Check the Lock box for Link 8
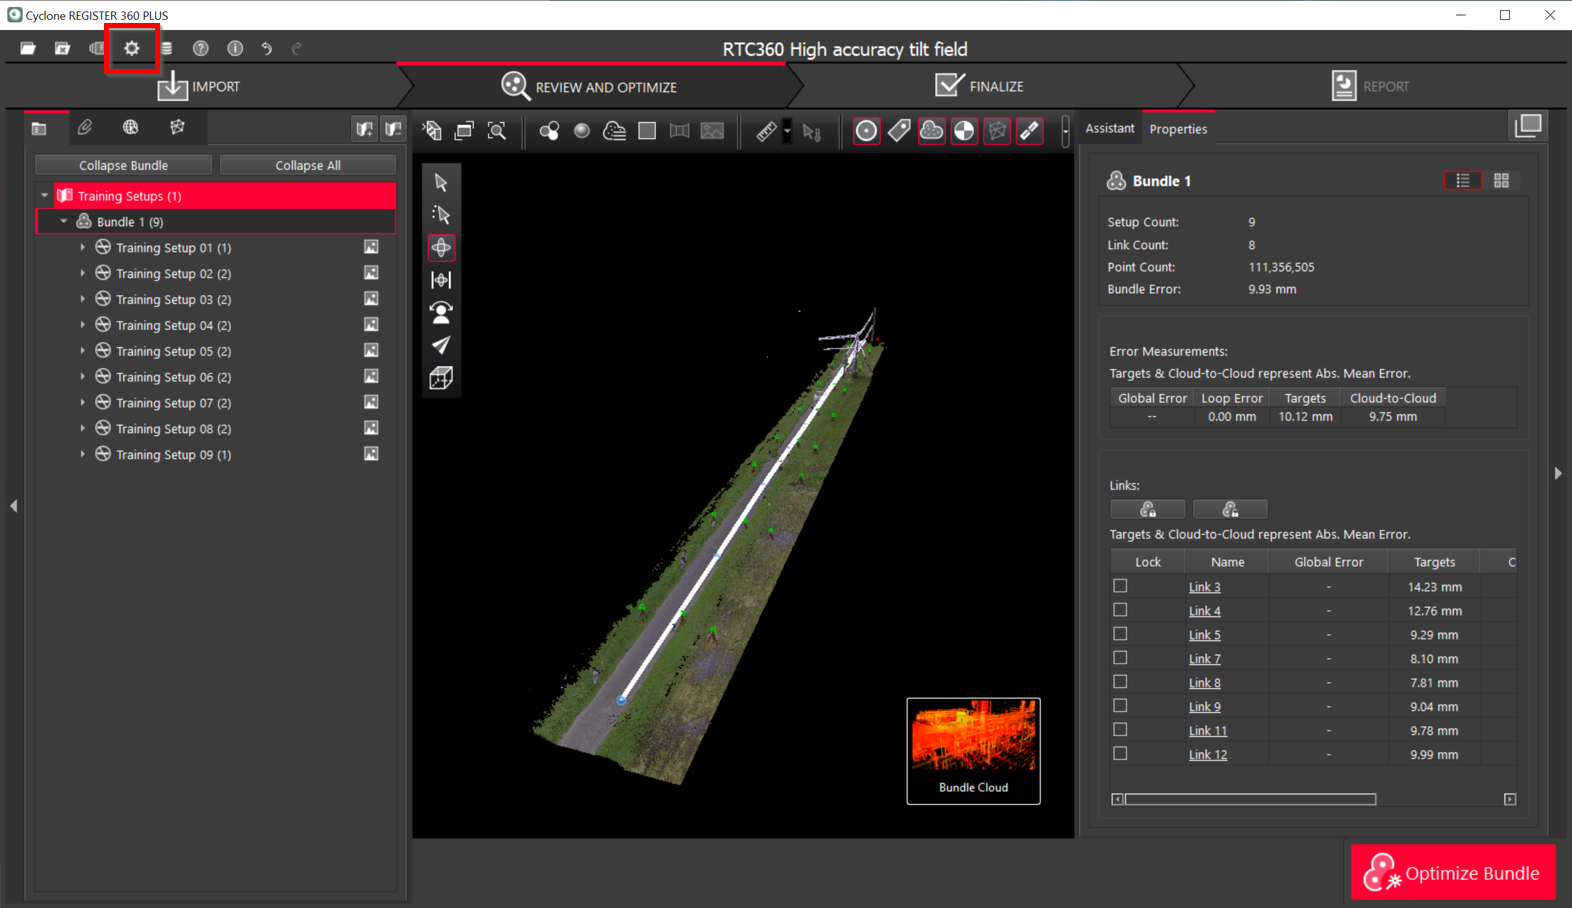 1120,682
